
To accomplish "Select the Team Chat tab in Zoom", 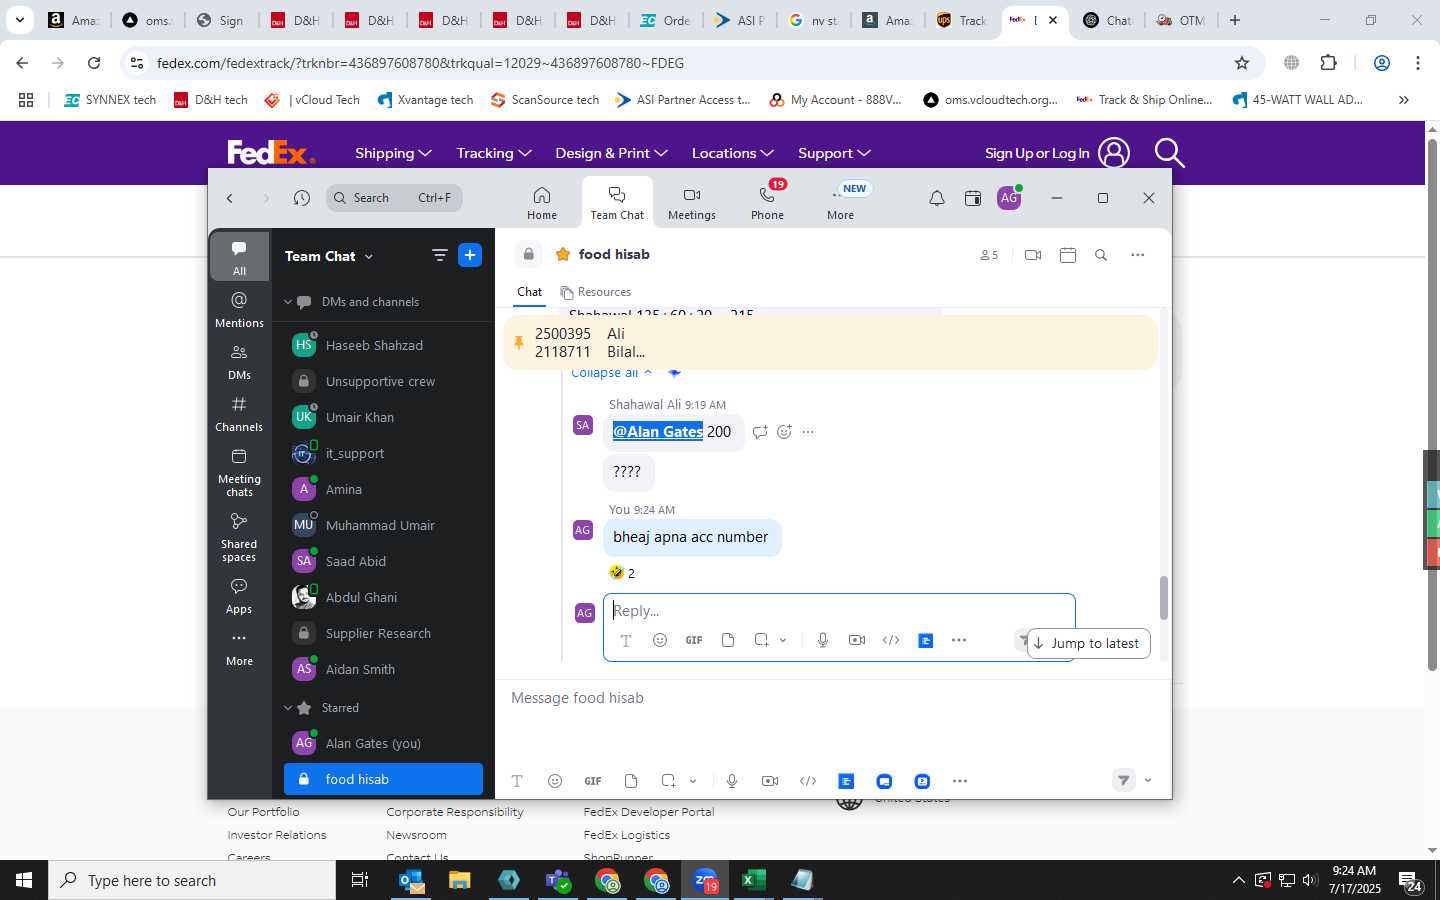I will click(617, 202).
